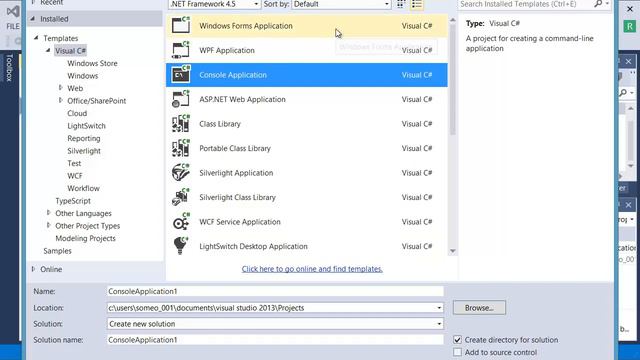Expand the Office/SharePoint tree node
640x360 pixels.
60,100
